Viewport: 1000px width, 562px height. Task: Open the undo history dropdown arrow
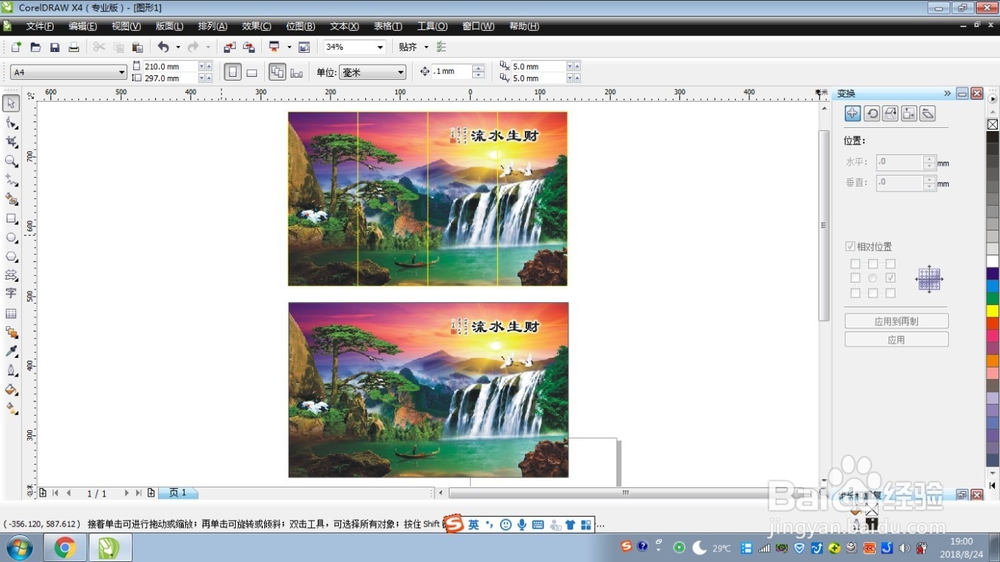pos(178,47)
